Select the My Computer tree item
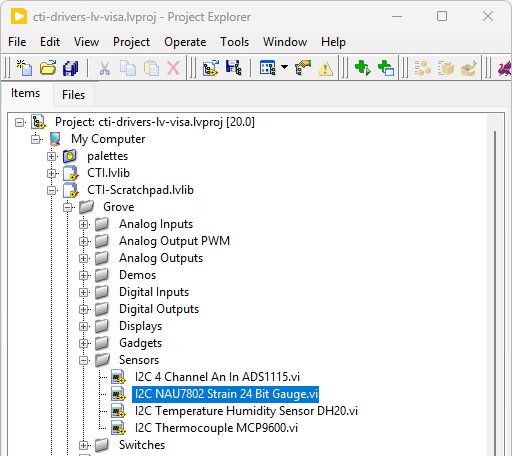Screen dimensions: 512x456 (108, 139)
